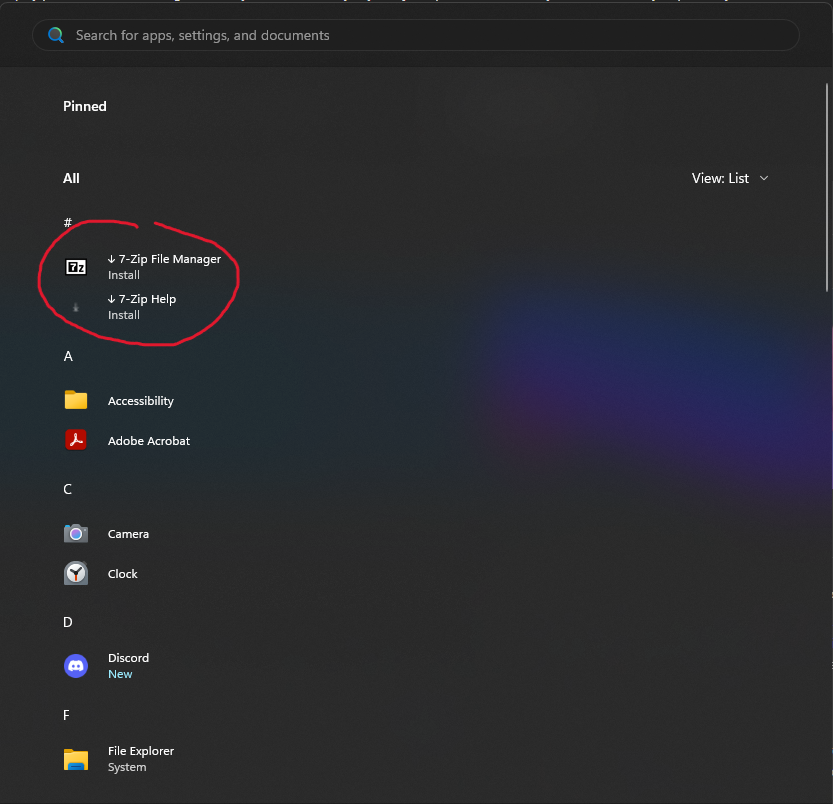Click the Accessibility text entry

[x=141, y=401]
